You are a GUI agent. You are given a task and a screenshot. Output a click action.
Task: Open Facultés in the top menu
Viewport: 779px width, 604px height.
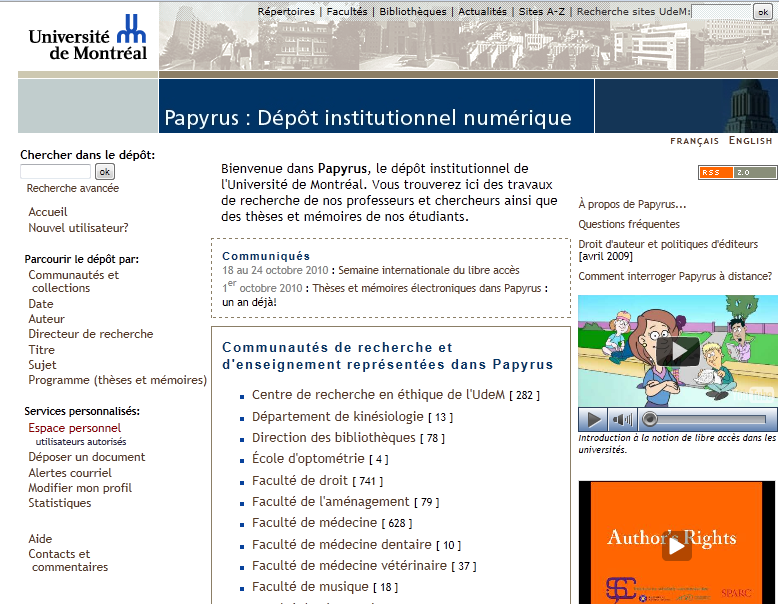pyautogui.click(x=347, y=11)
